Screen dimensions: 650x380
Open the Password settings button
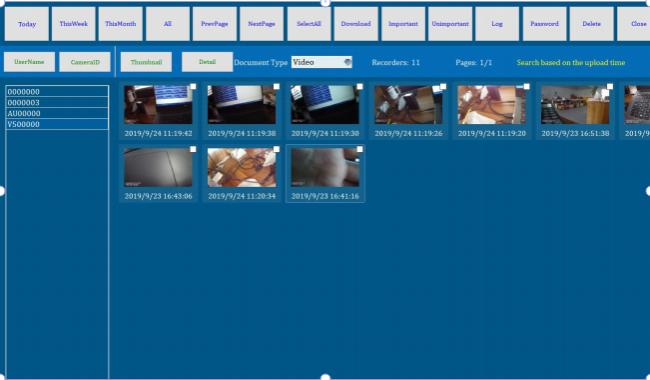(544, 24)
